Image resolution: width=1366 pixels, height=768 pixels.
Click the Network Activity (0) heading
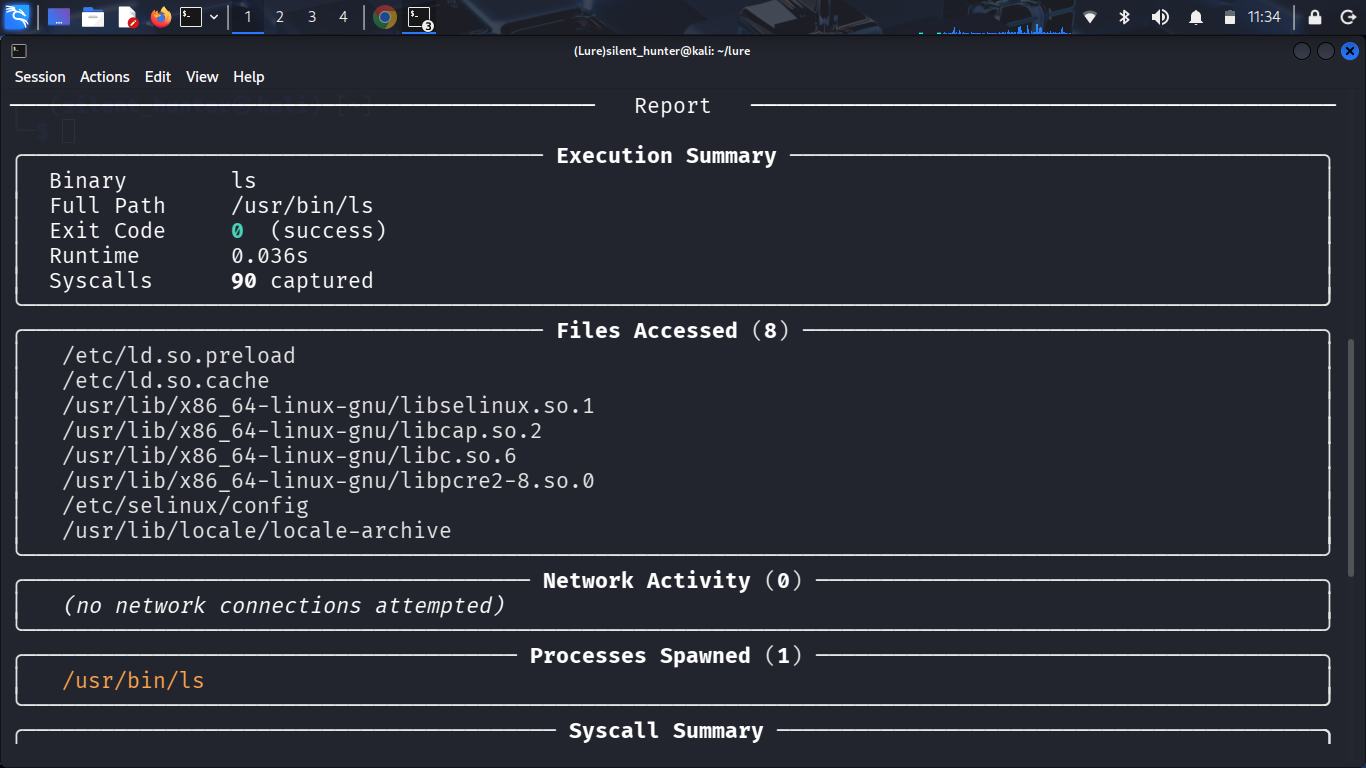673,581
